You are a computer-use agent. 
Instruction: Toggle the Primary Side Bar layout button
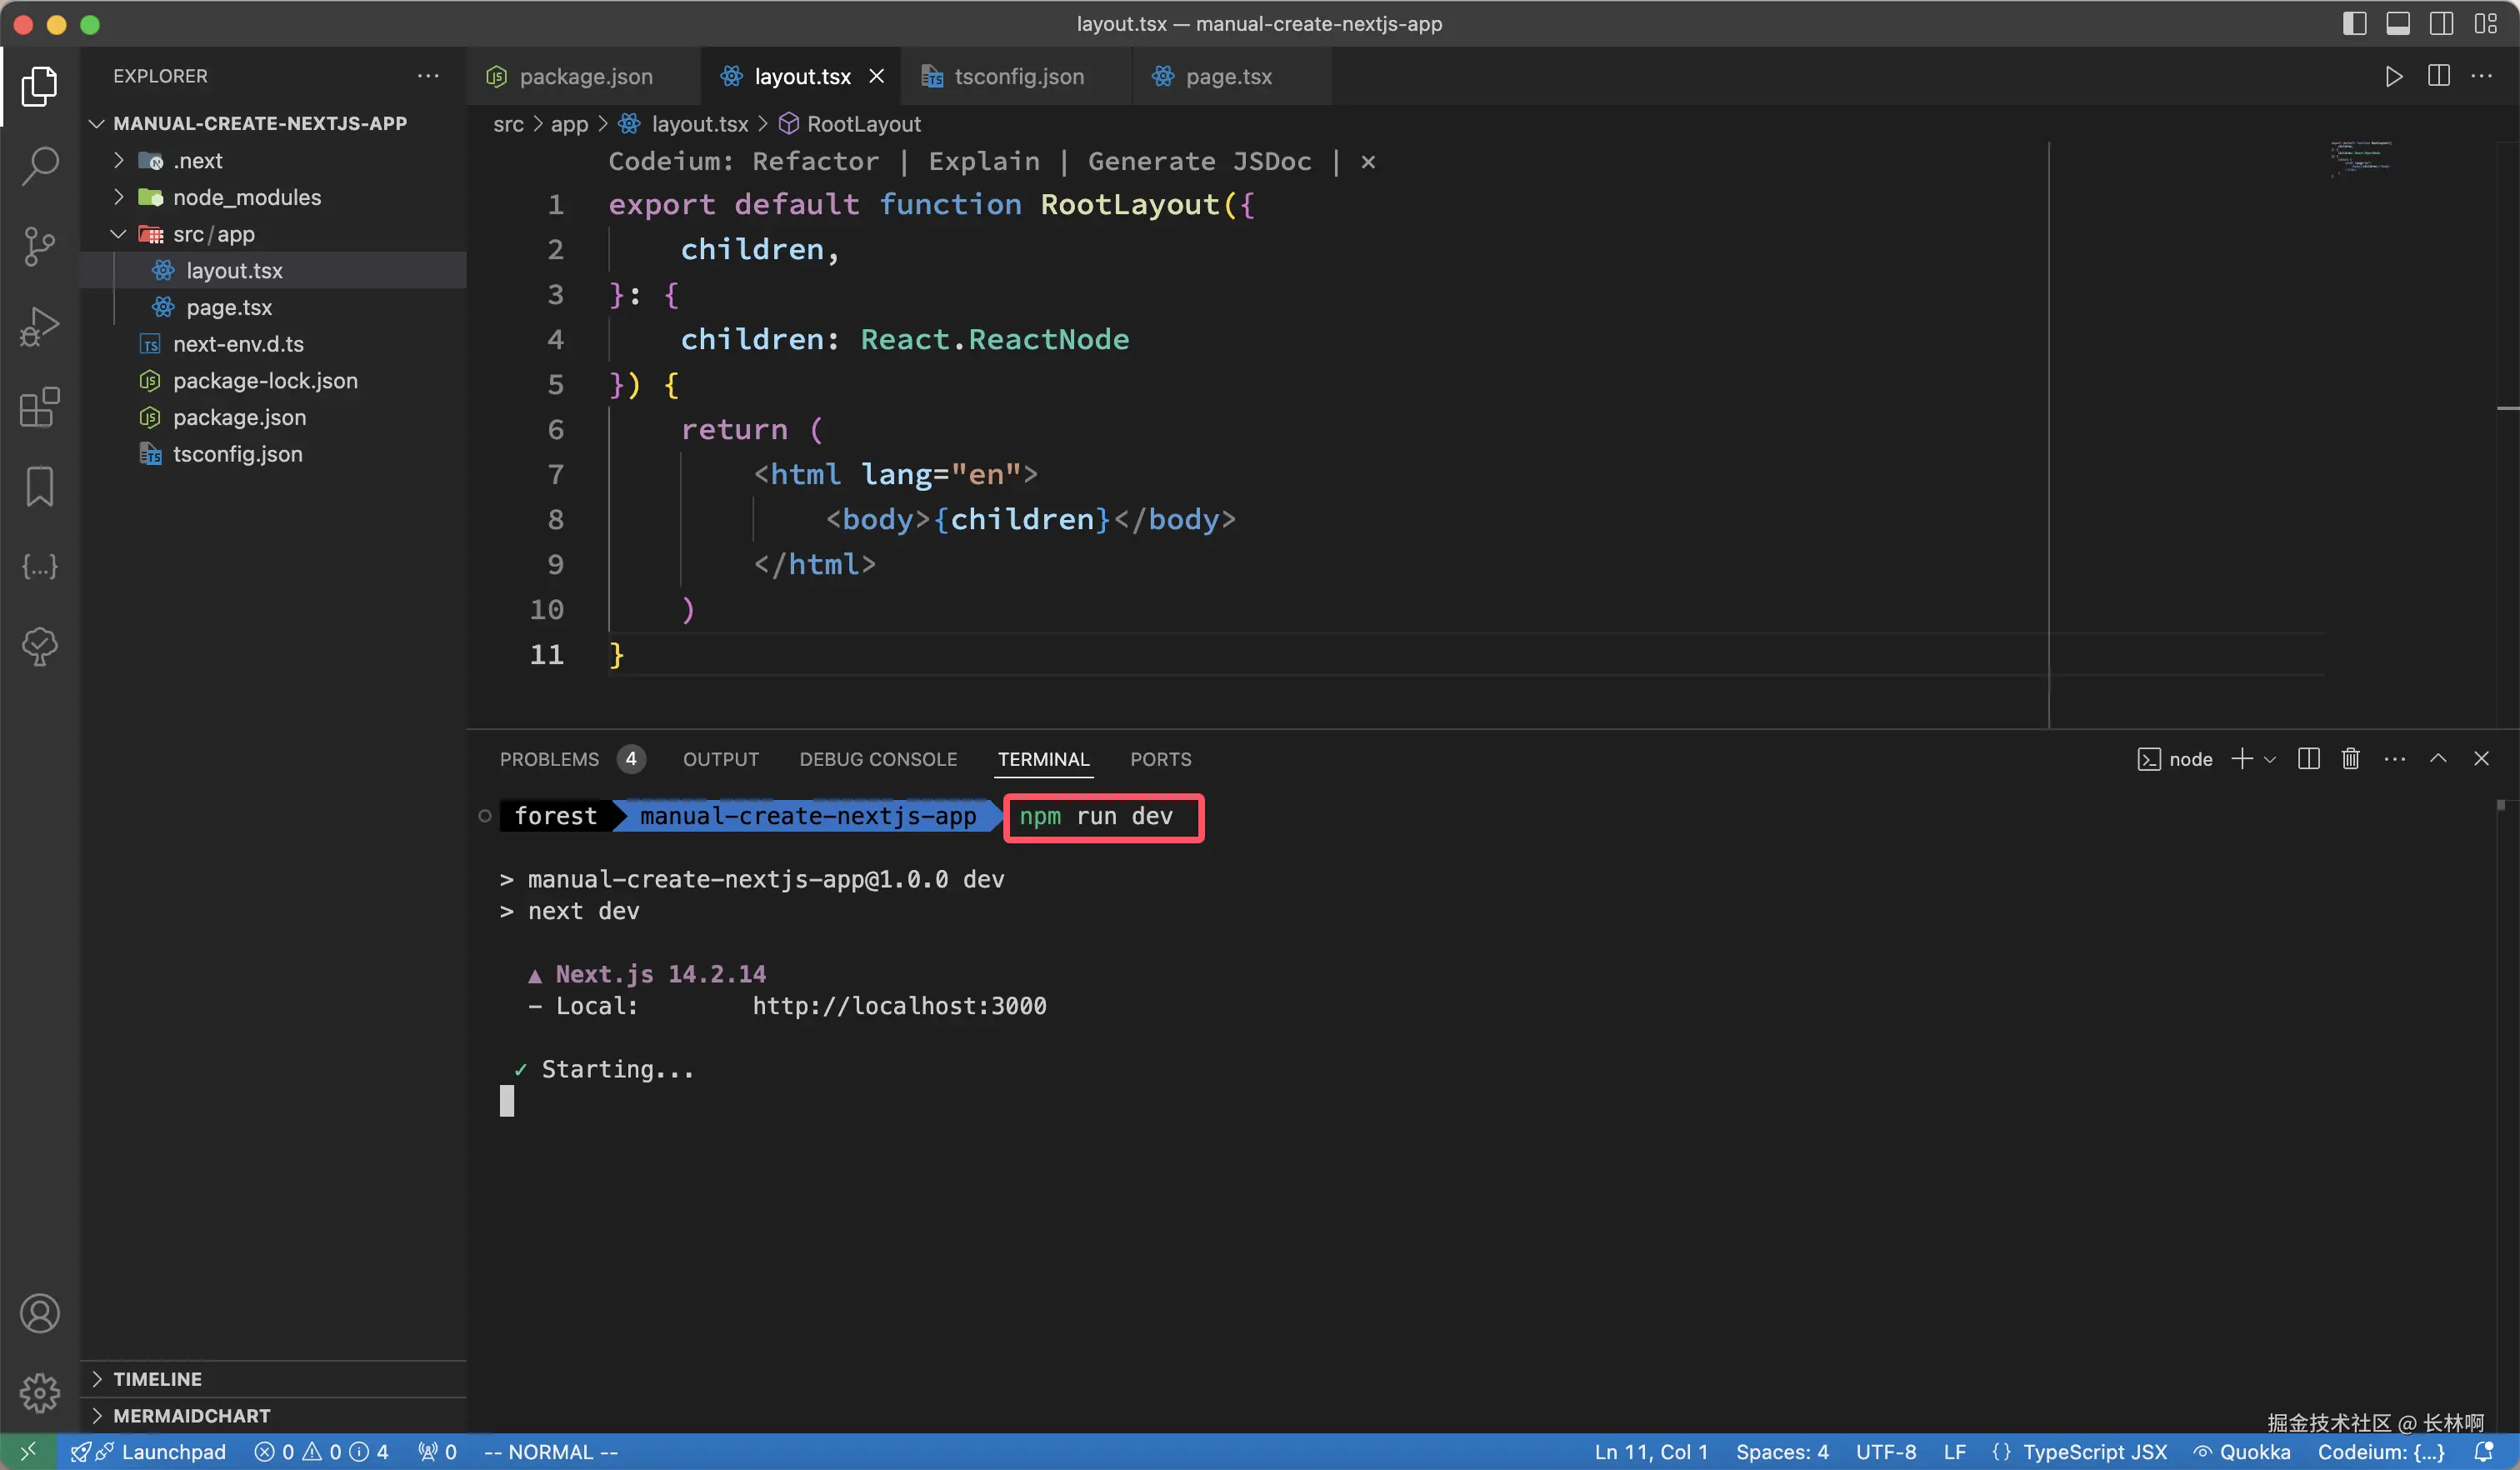click(x=2354, y=24)
